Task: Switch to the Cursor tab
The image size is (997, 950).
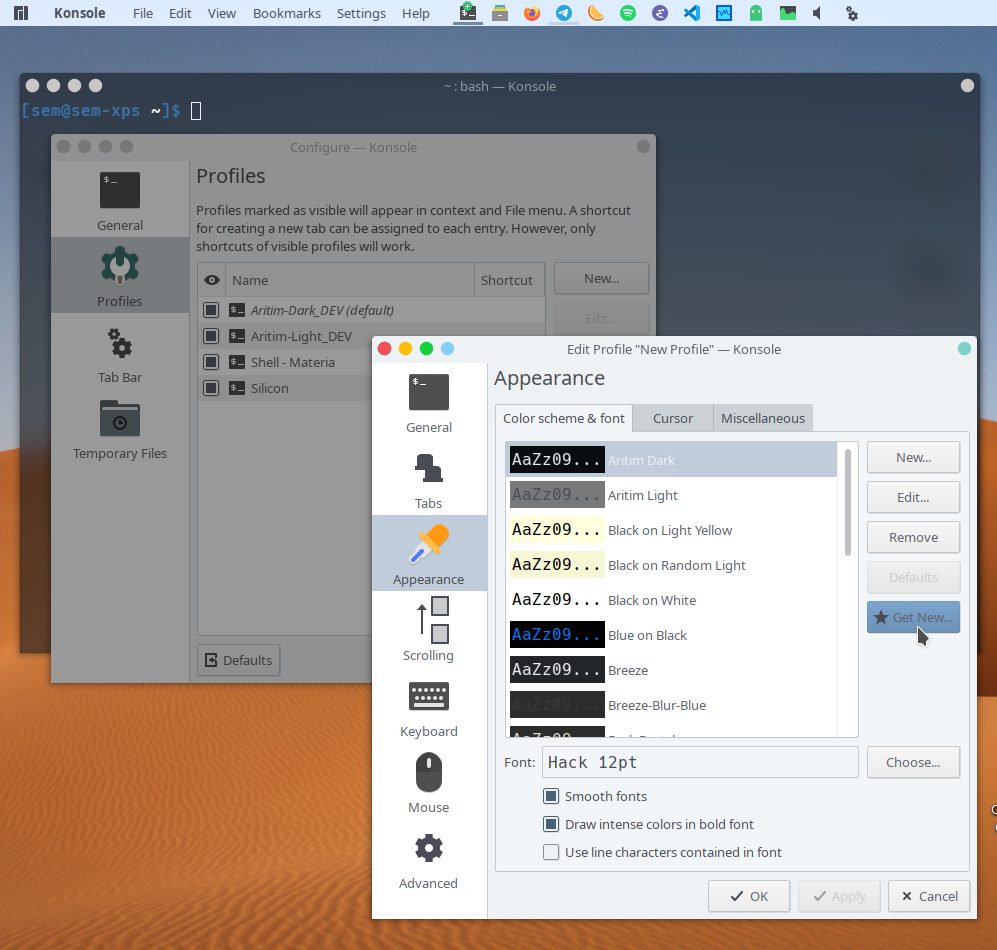Action: click(673, 418)
